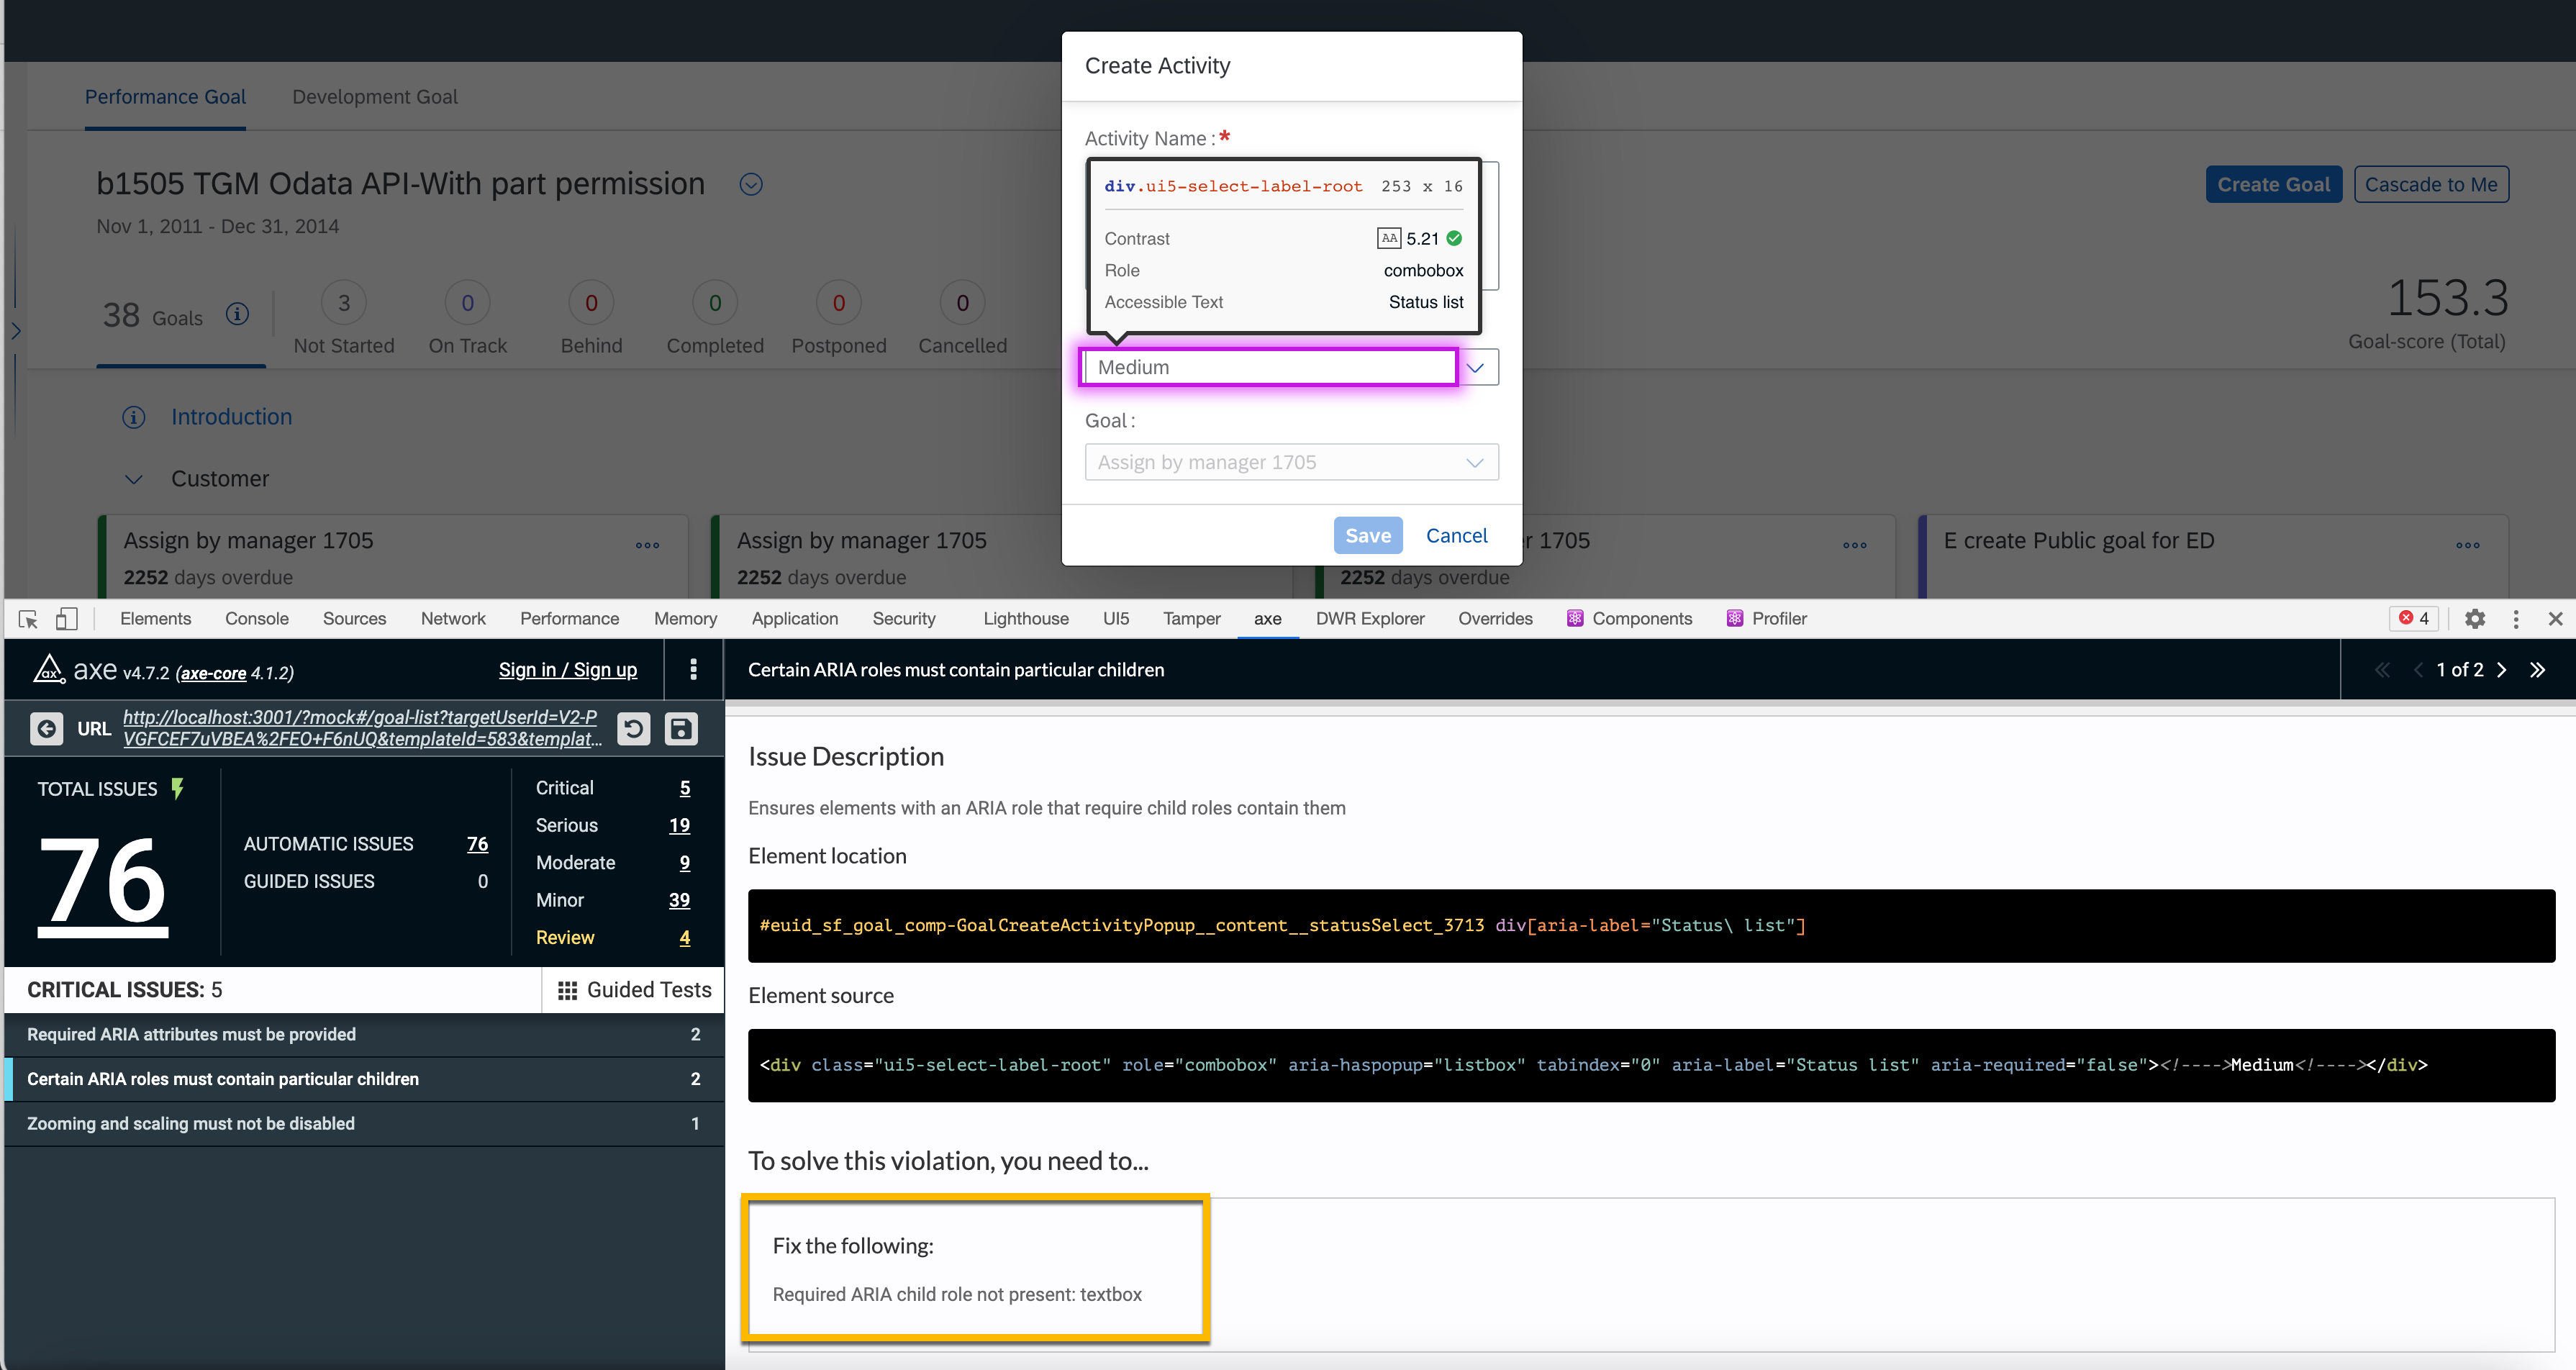Open DevTools settings gear icon
2576x1370 pixels.
2475,619
